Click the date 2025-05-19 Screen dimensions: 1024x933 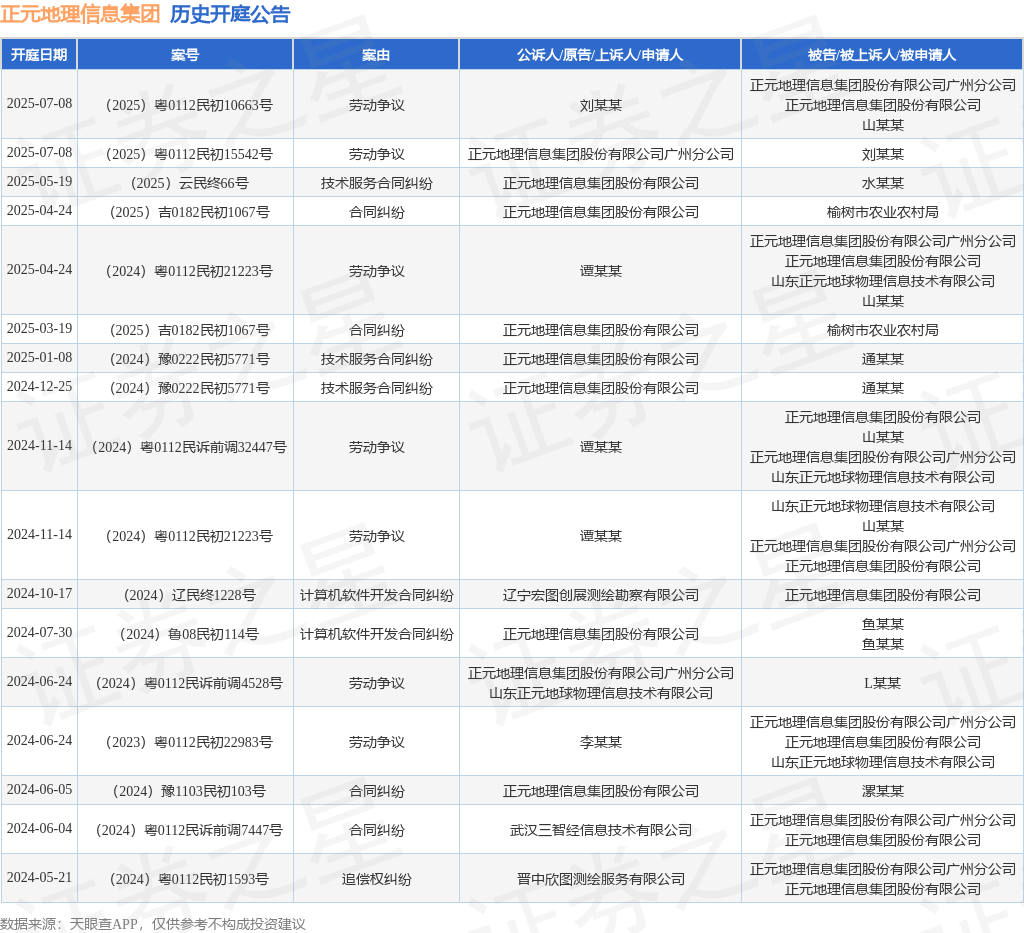point(39,182)
